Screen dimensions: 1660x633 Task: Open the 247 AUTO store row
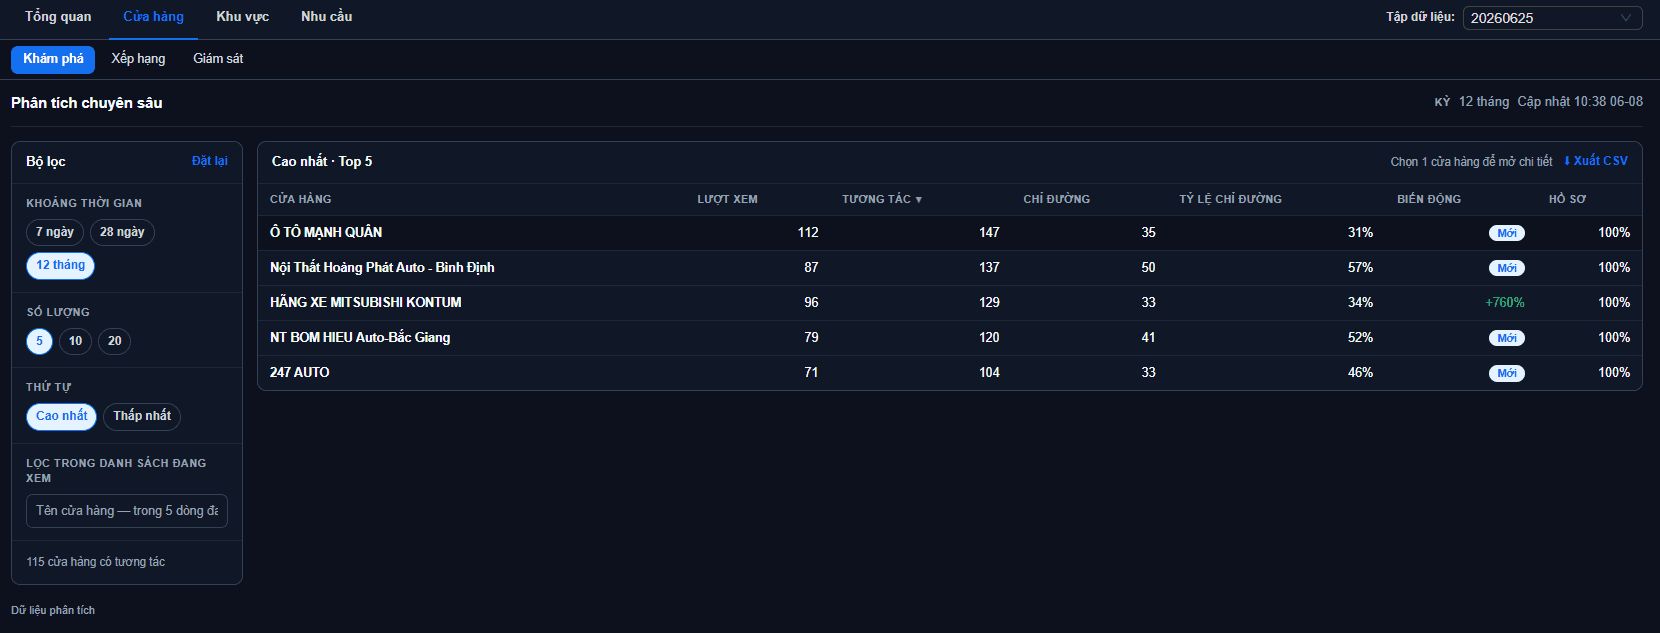949,372
